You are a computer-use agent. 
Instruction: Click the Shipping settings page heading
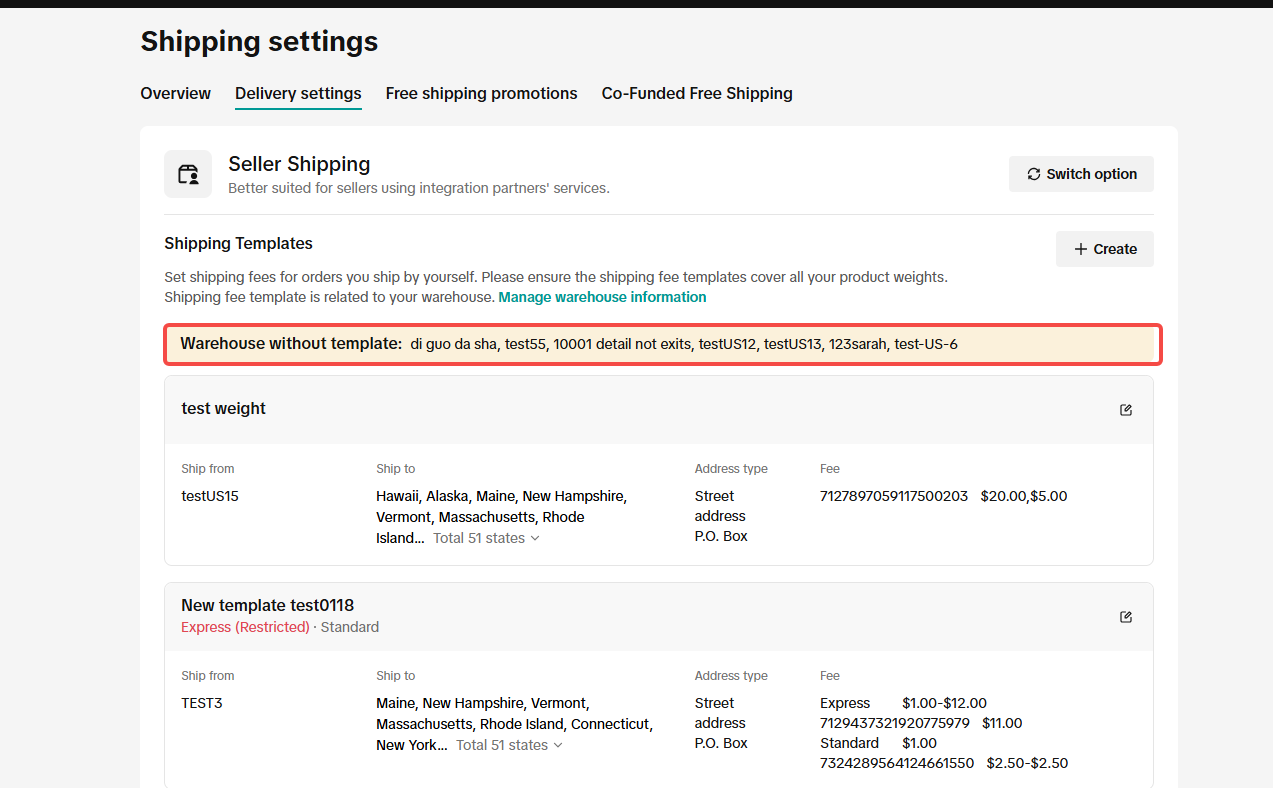click(259, 41)
